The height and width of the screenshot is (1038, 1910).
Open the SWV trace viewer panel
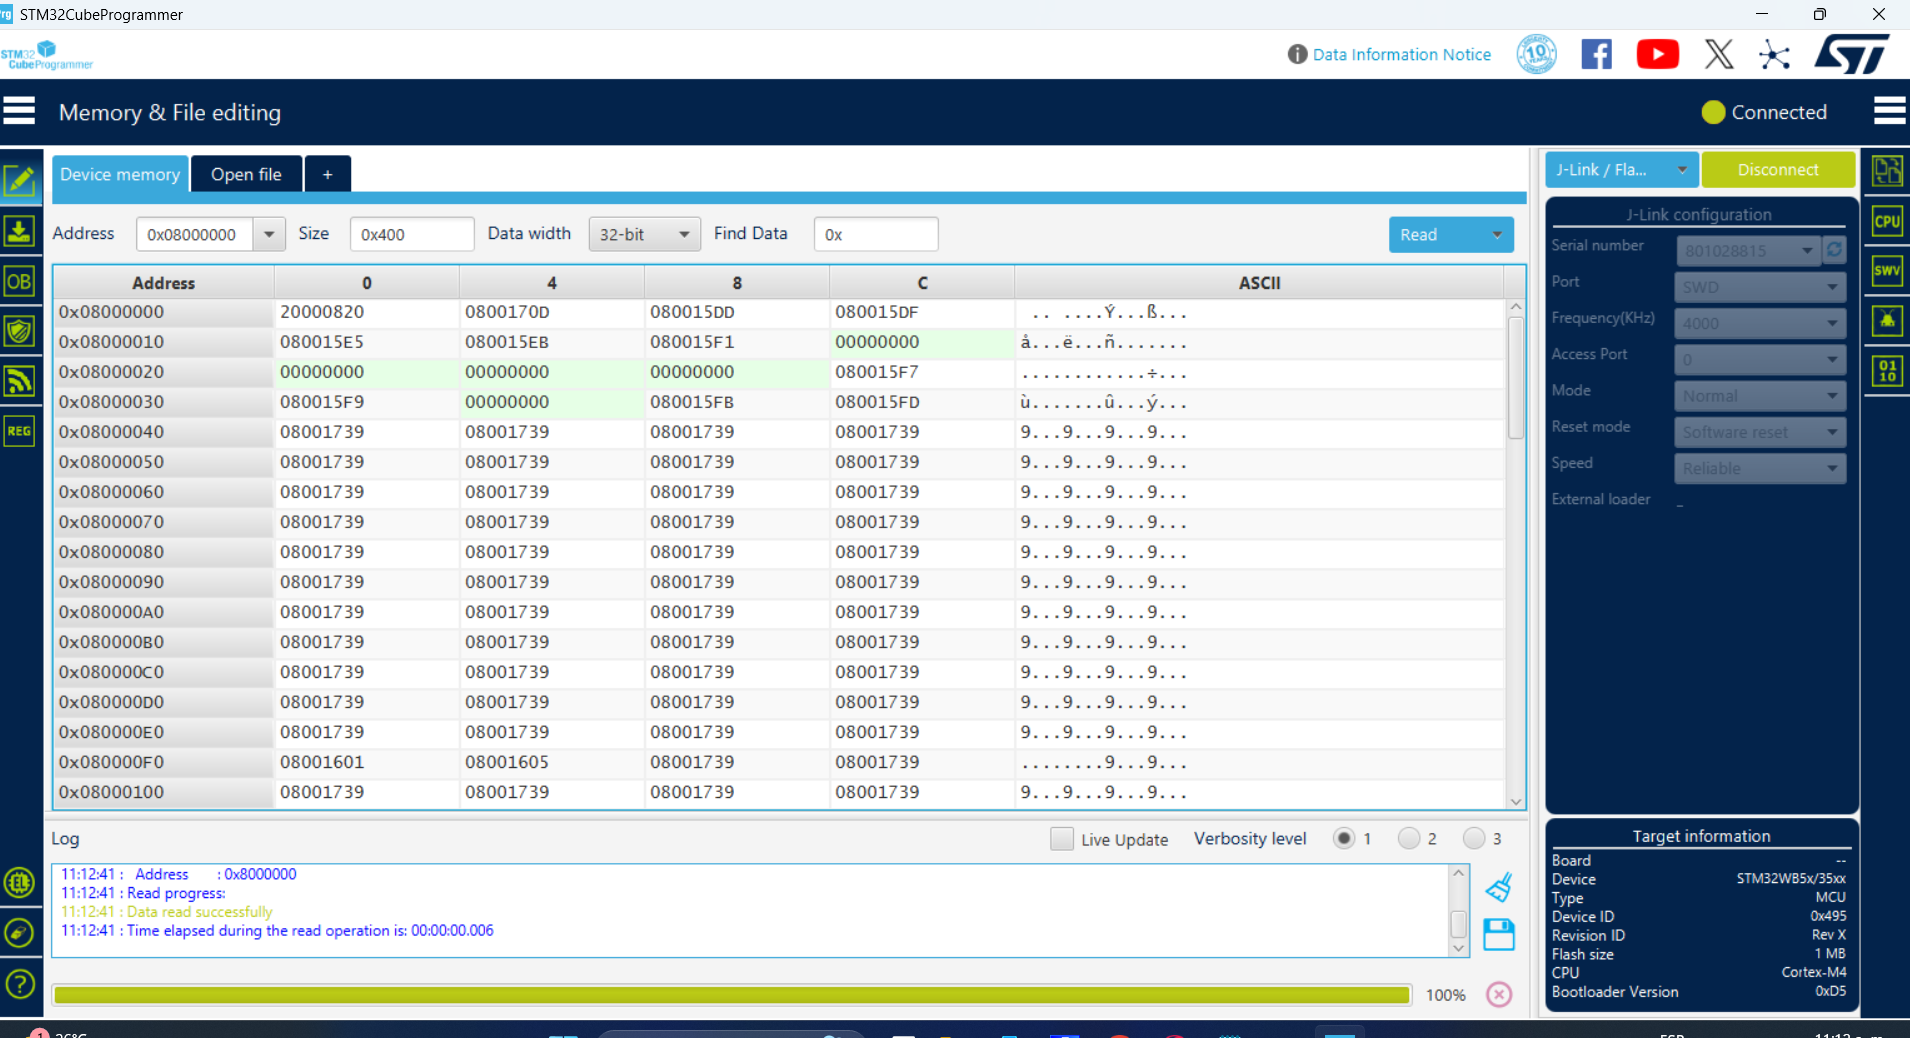(1888, 271)
